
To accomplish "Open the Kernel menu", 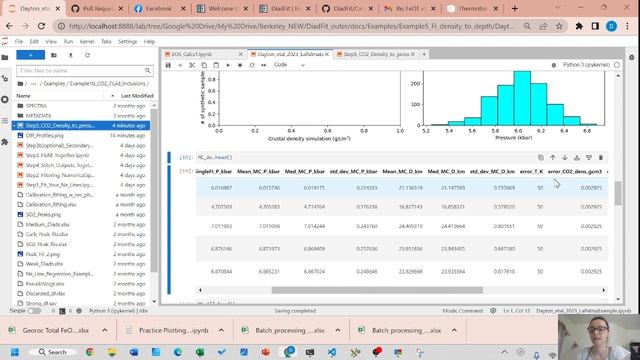I will 87,42.
